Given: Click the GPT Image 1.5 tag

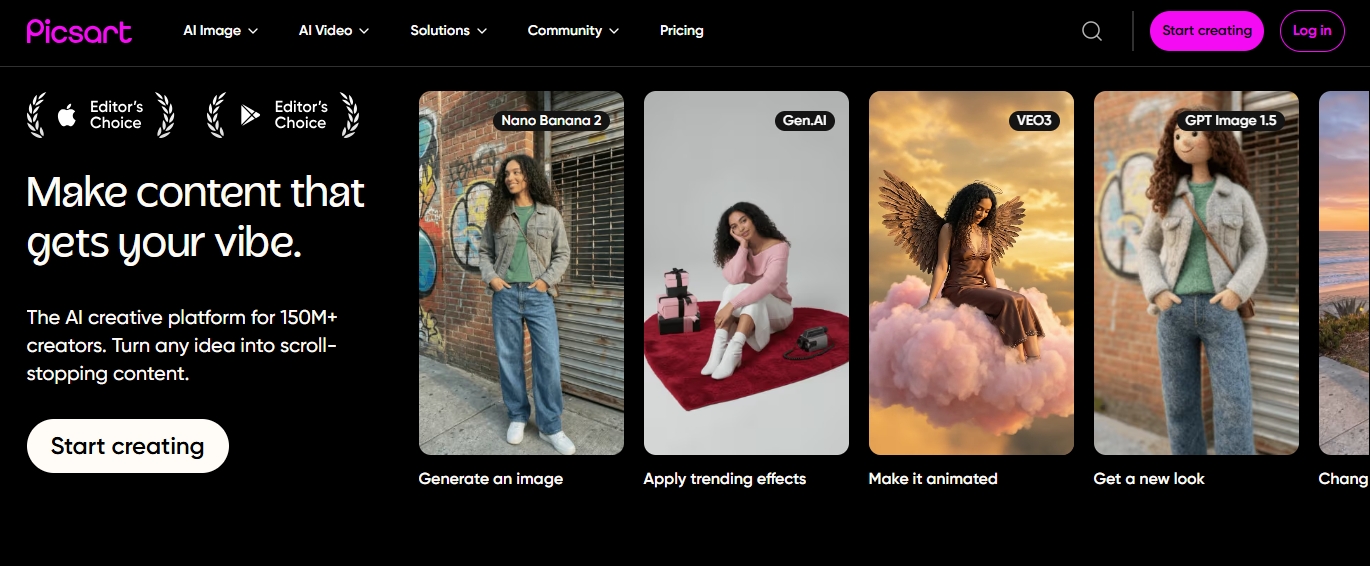Looking at the screenshot, I should pos(1230,120).
